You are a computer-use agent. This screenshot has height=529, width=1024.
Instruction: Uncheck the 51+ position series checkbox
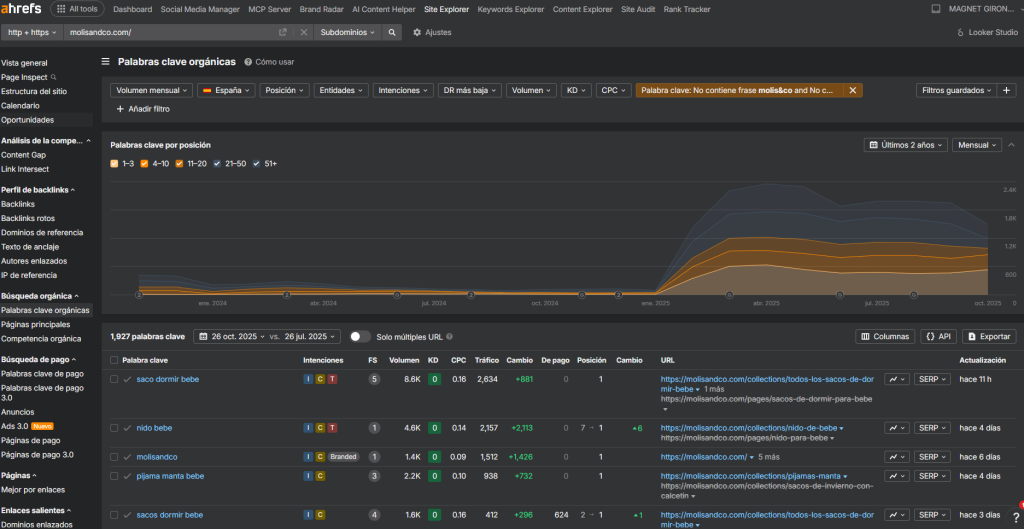point(257,163)
